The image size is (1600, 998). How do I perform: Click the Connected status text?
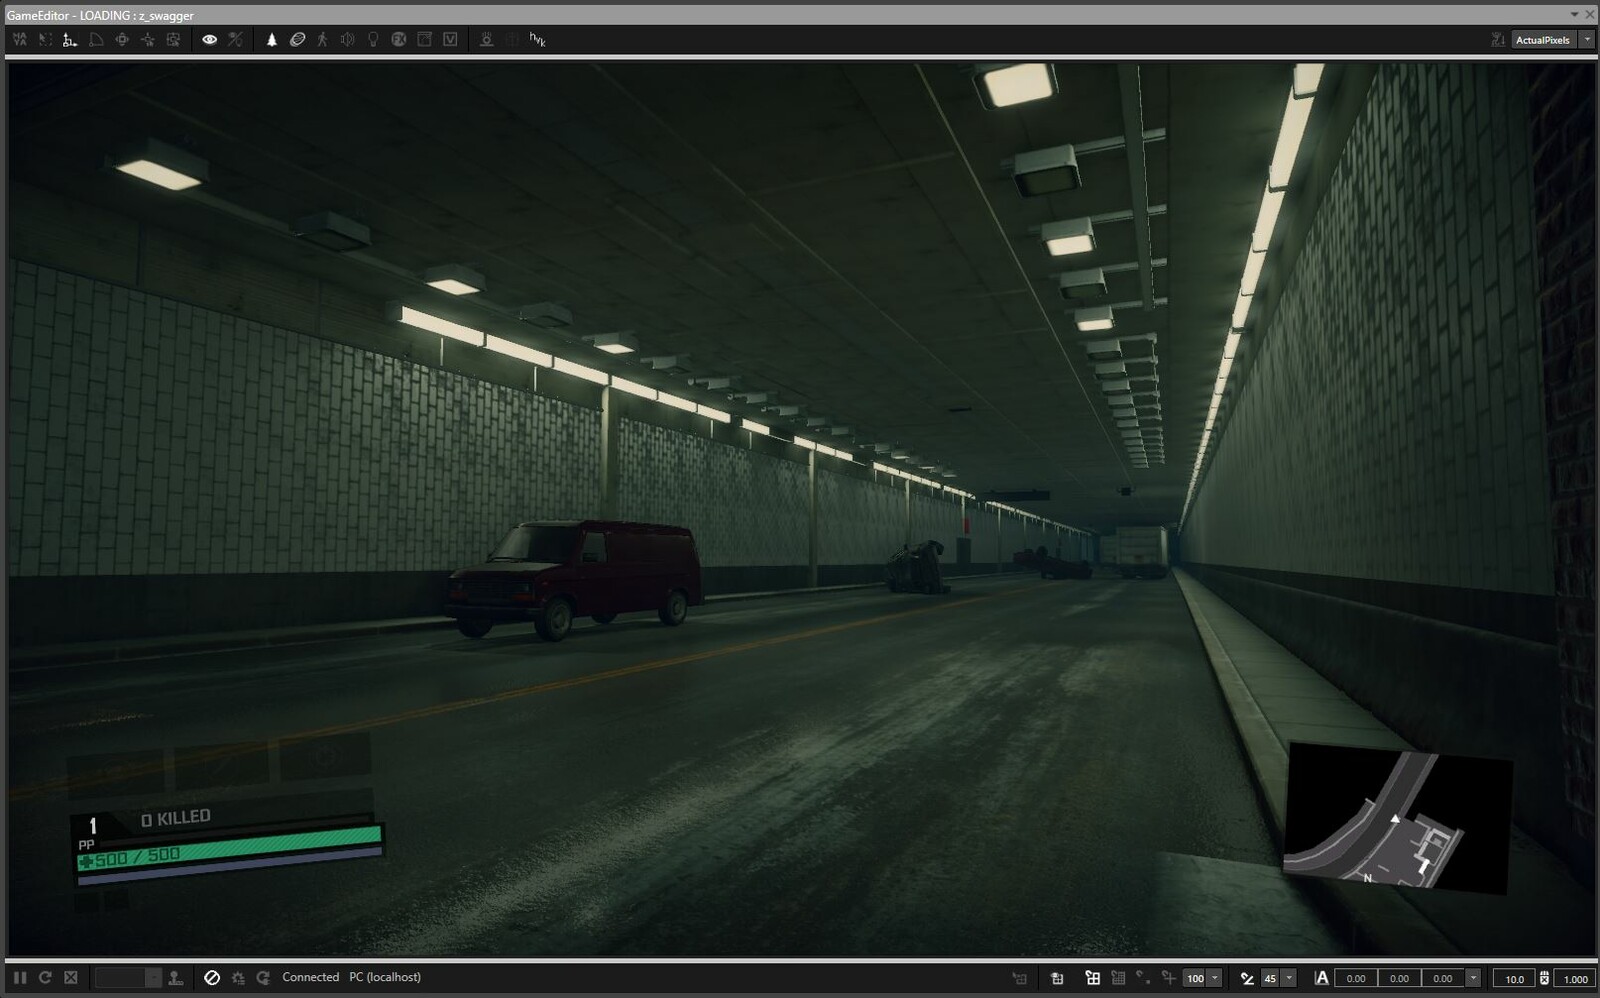(311, 977)
